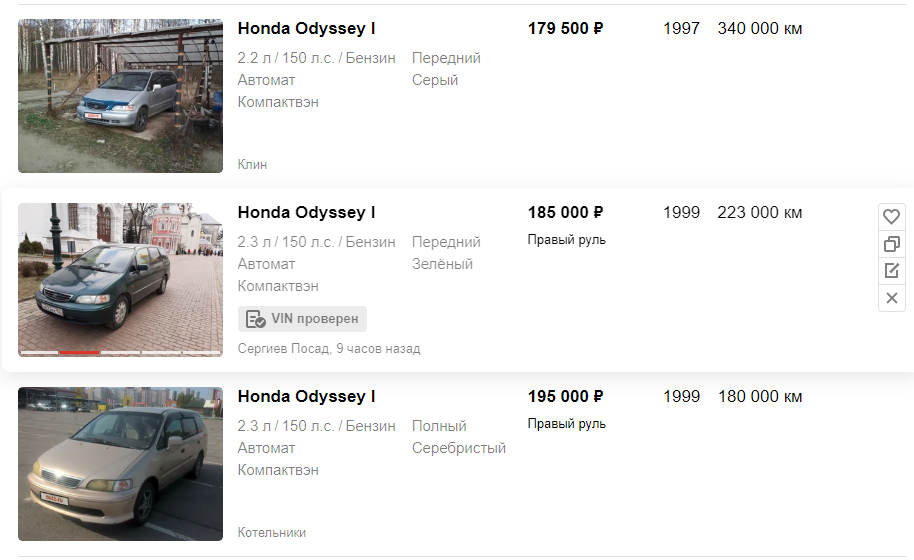Image resolution: width=914 pixels, height=560 pixels.
Task: Open the silver Odyssey photo from Котельники
Action: [x=120, y=464]
